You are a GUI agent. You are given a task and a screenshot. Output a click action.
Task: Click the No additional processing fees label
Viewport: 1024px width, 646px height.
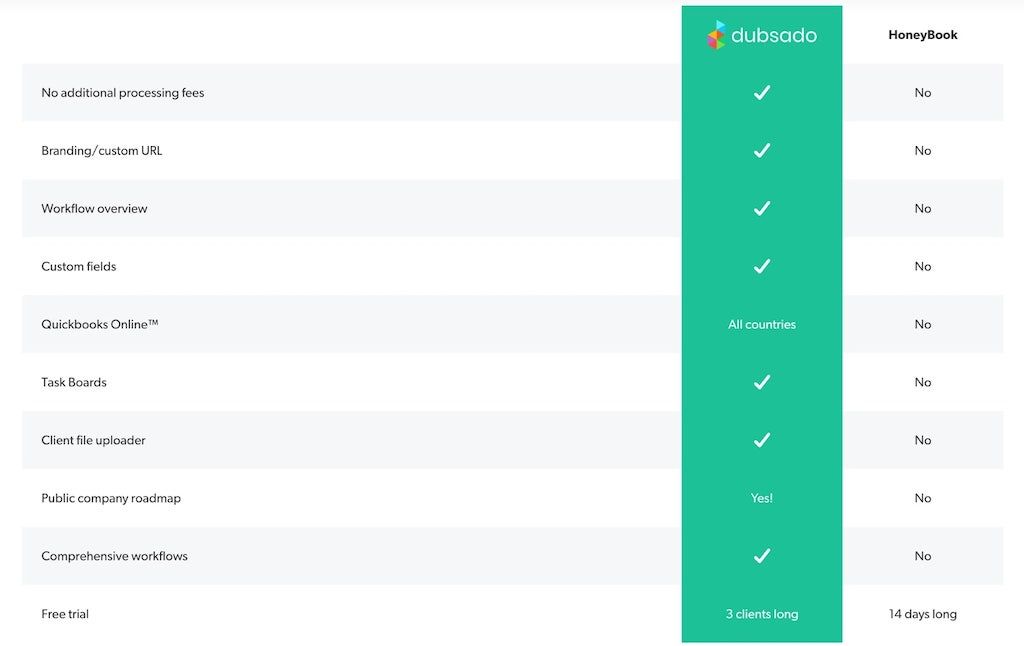pyautogui.click(x=122, y=93)
